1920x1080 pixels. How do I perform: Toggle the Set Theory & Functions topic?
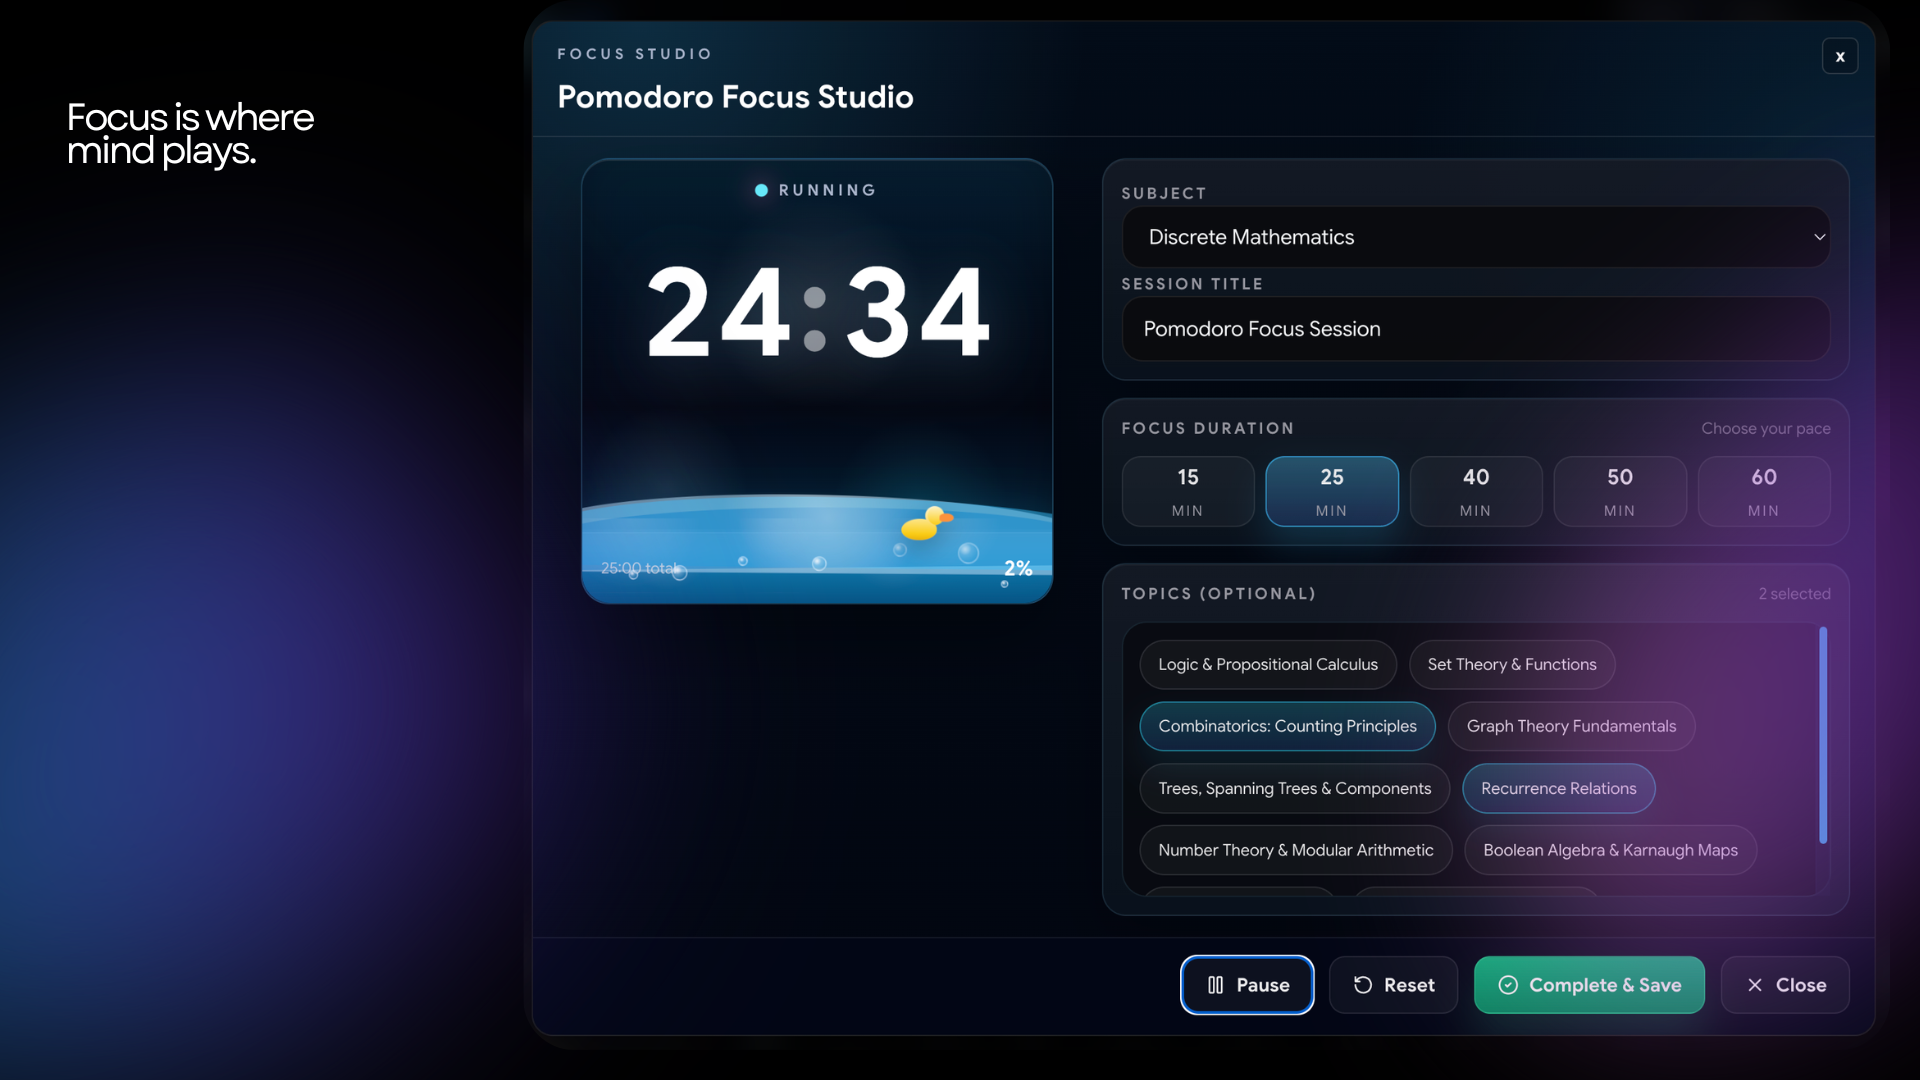point(1511,665)
